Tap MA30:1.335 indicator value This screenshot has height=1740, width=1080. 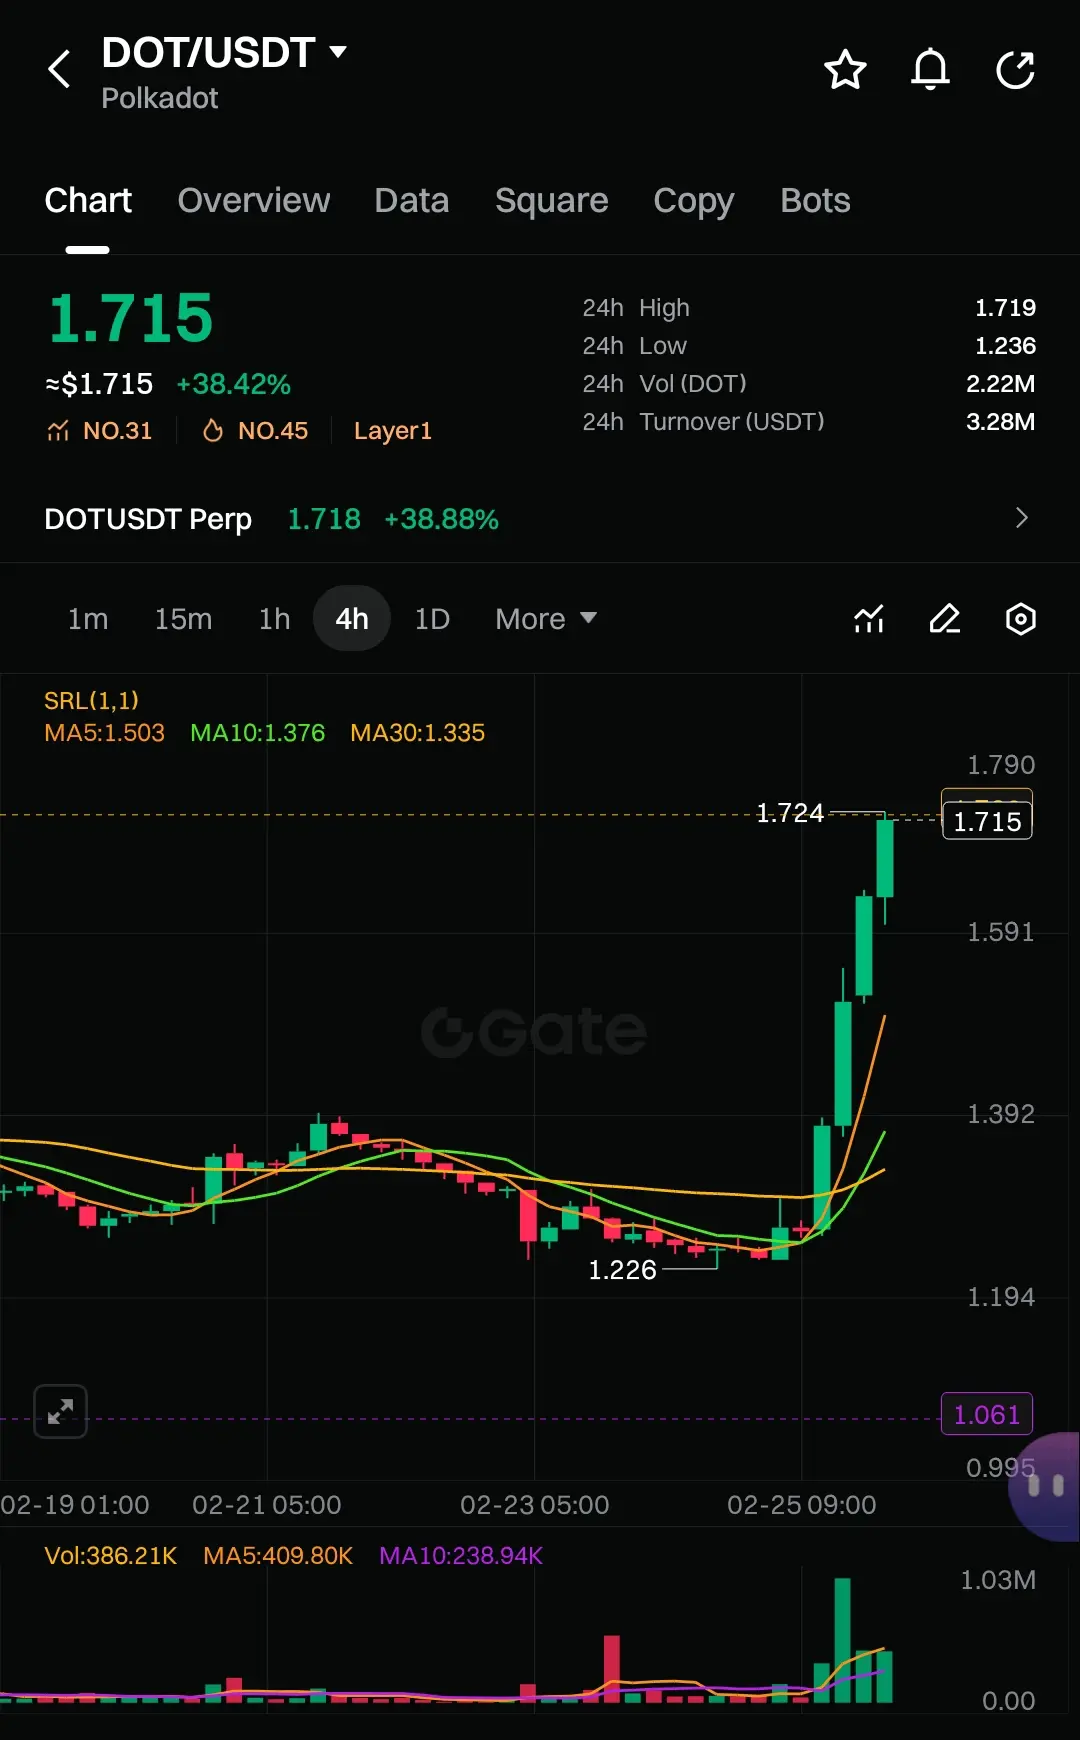coord(418,733)
